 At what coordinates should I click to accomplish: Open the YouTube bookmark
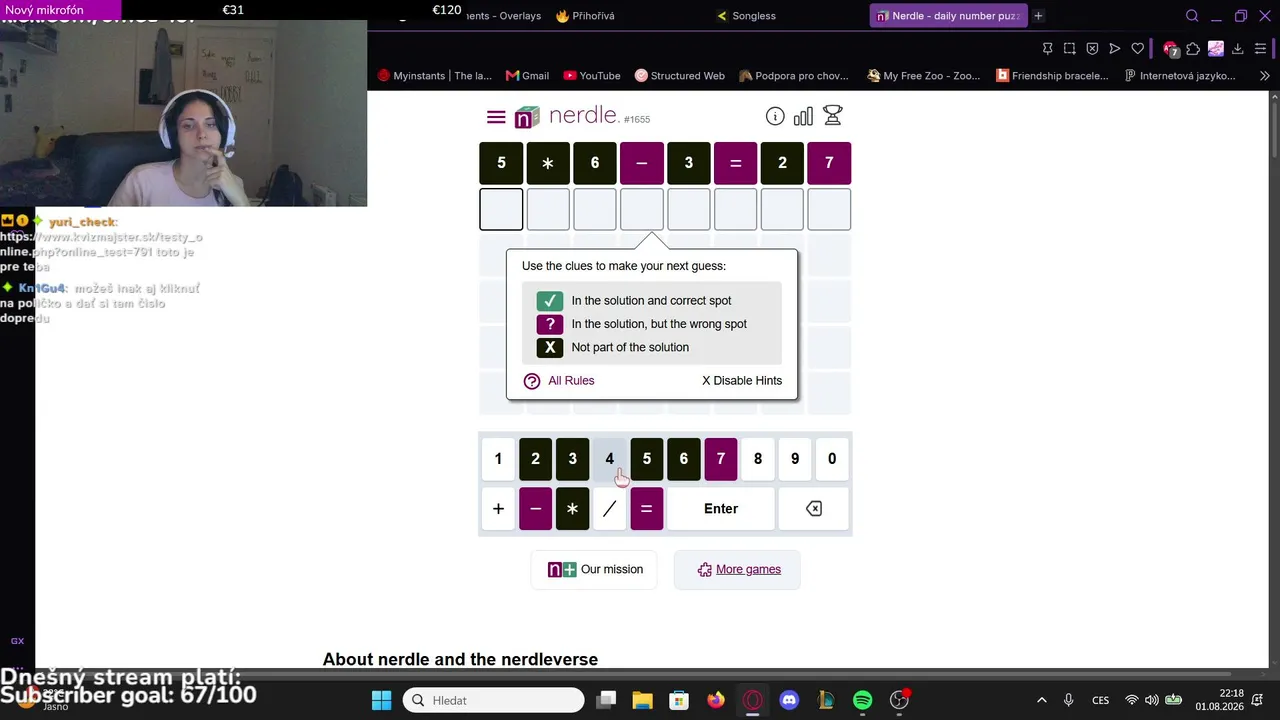(592, 76)
